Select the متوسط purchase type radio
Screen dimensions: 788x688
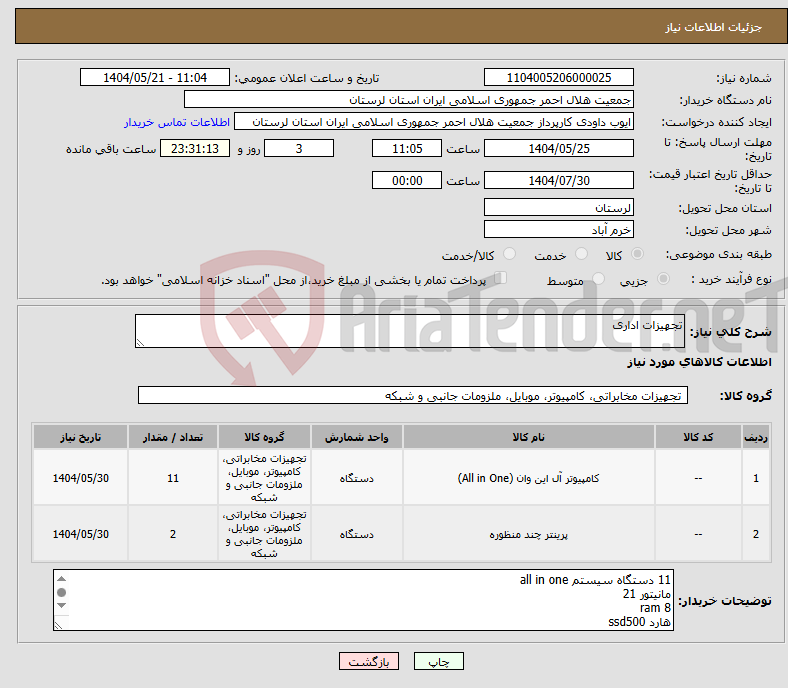coord(599,278)
